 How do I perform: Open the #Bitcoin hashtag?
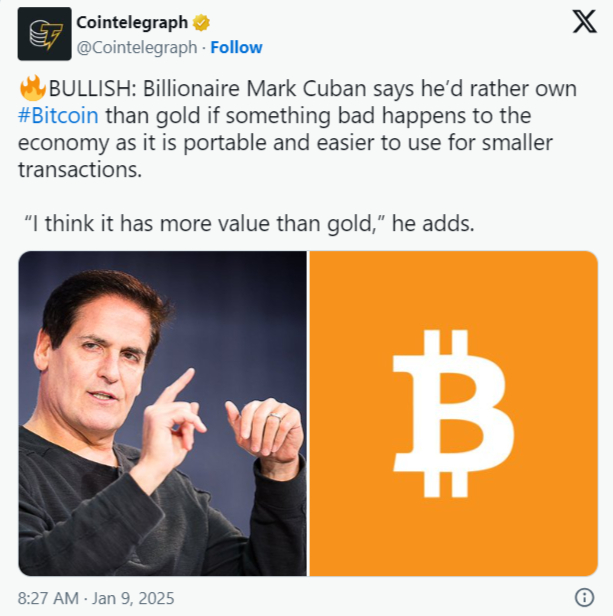pyautogui.click(x=58, y=116)
